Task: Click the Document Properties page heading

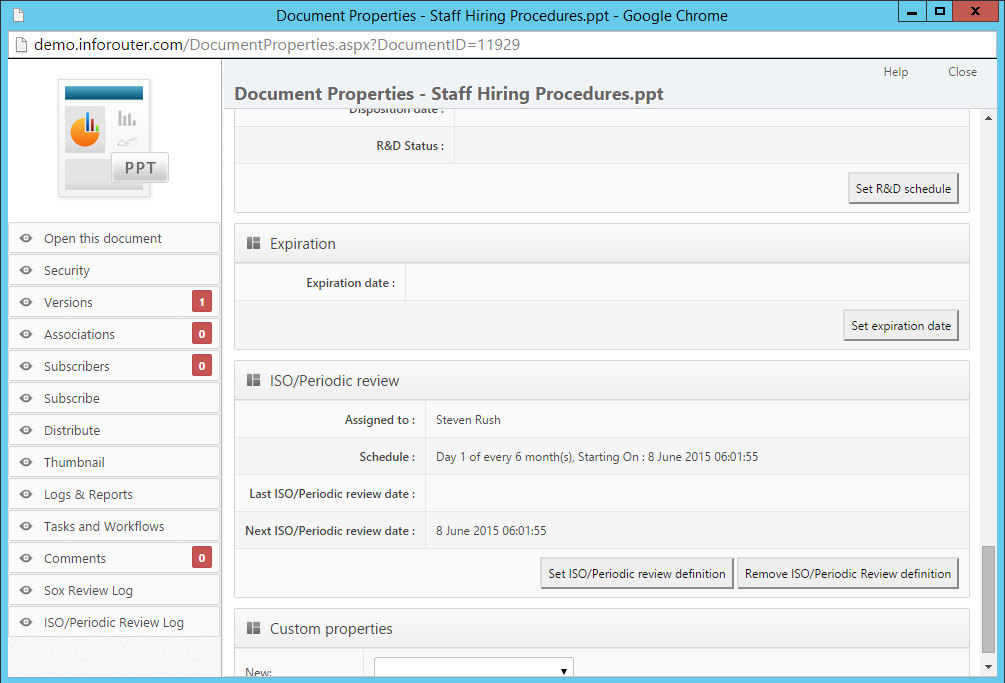Action: pos(449,94)
